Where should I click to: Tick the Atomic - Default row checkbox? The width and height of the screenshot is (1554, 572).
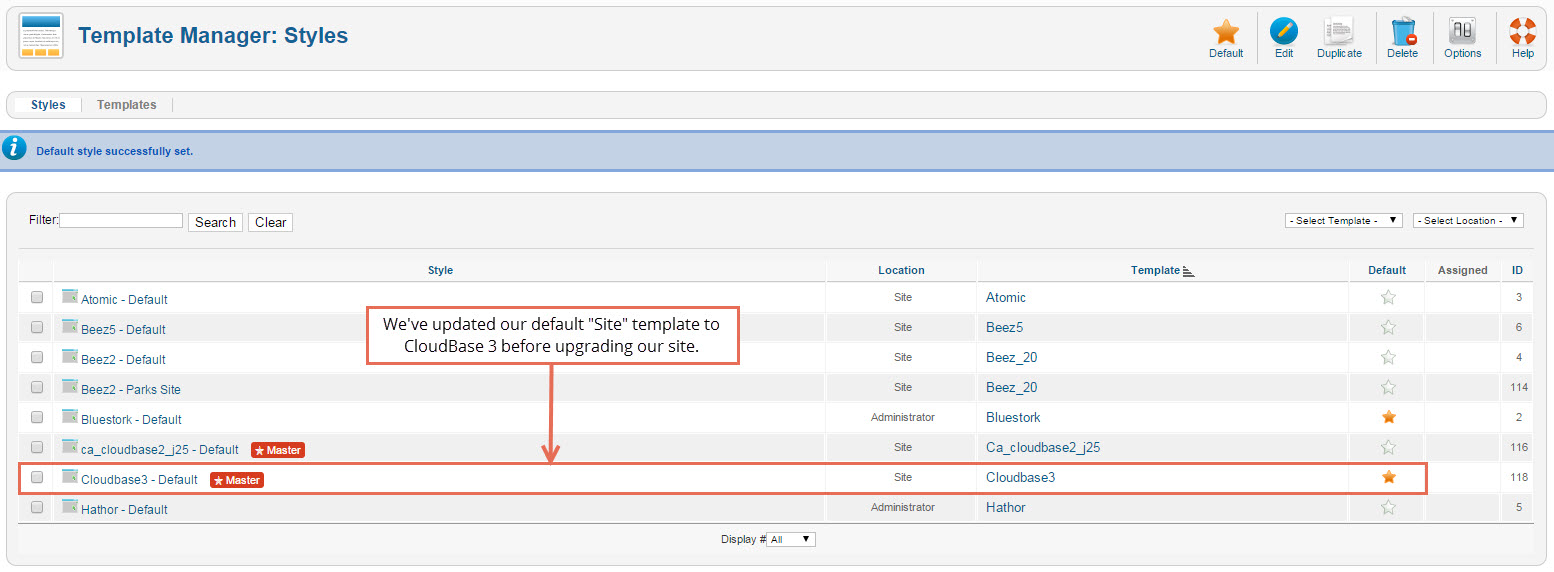37,297
